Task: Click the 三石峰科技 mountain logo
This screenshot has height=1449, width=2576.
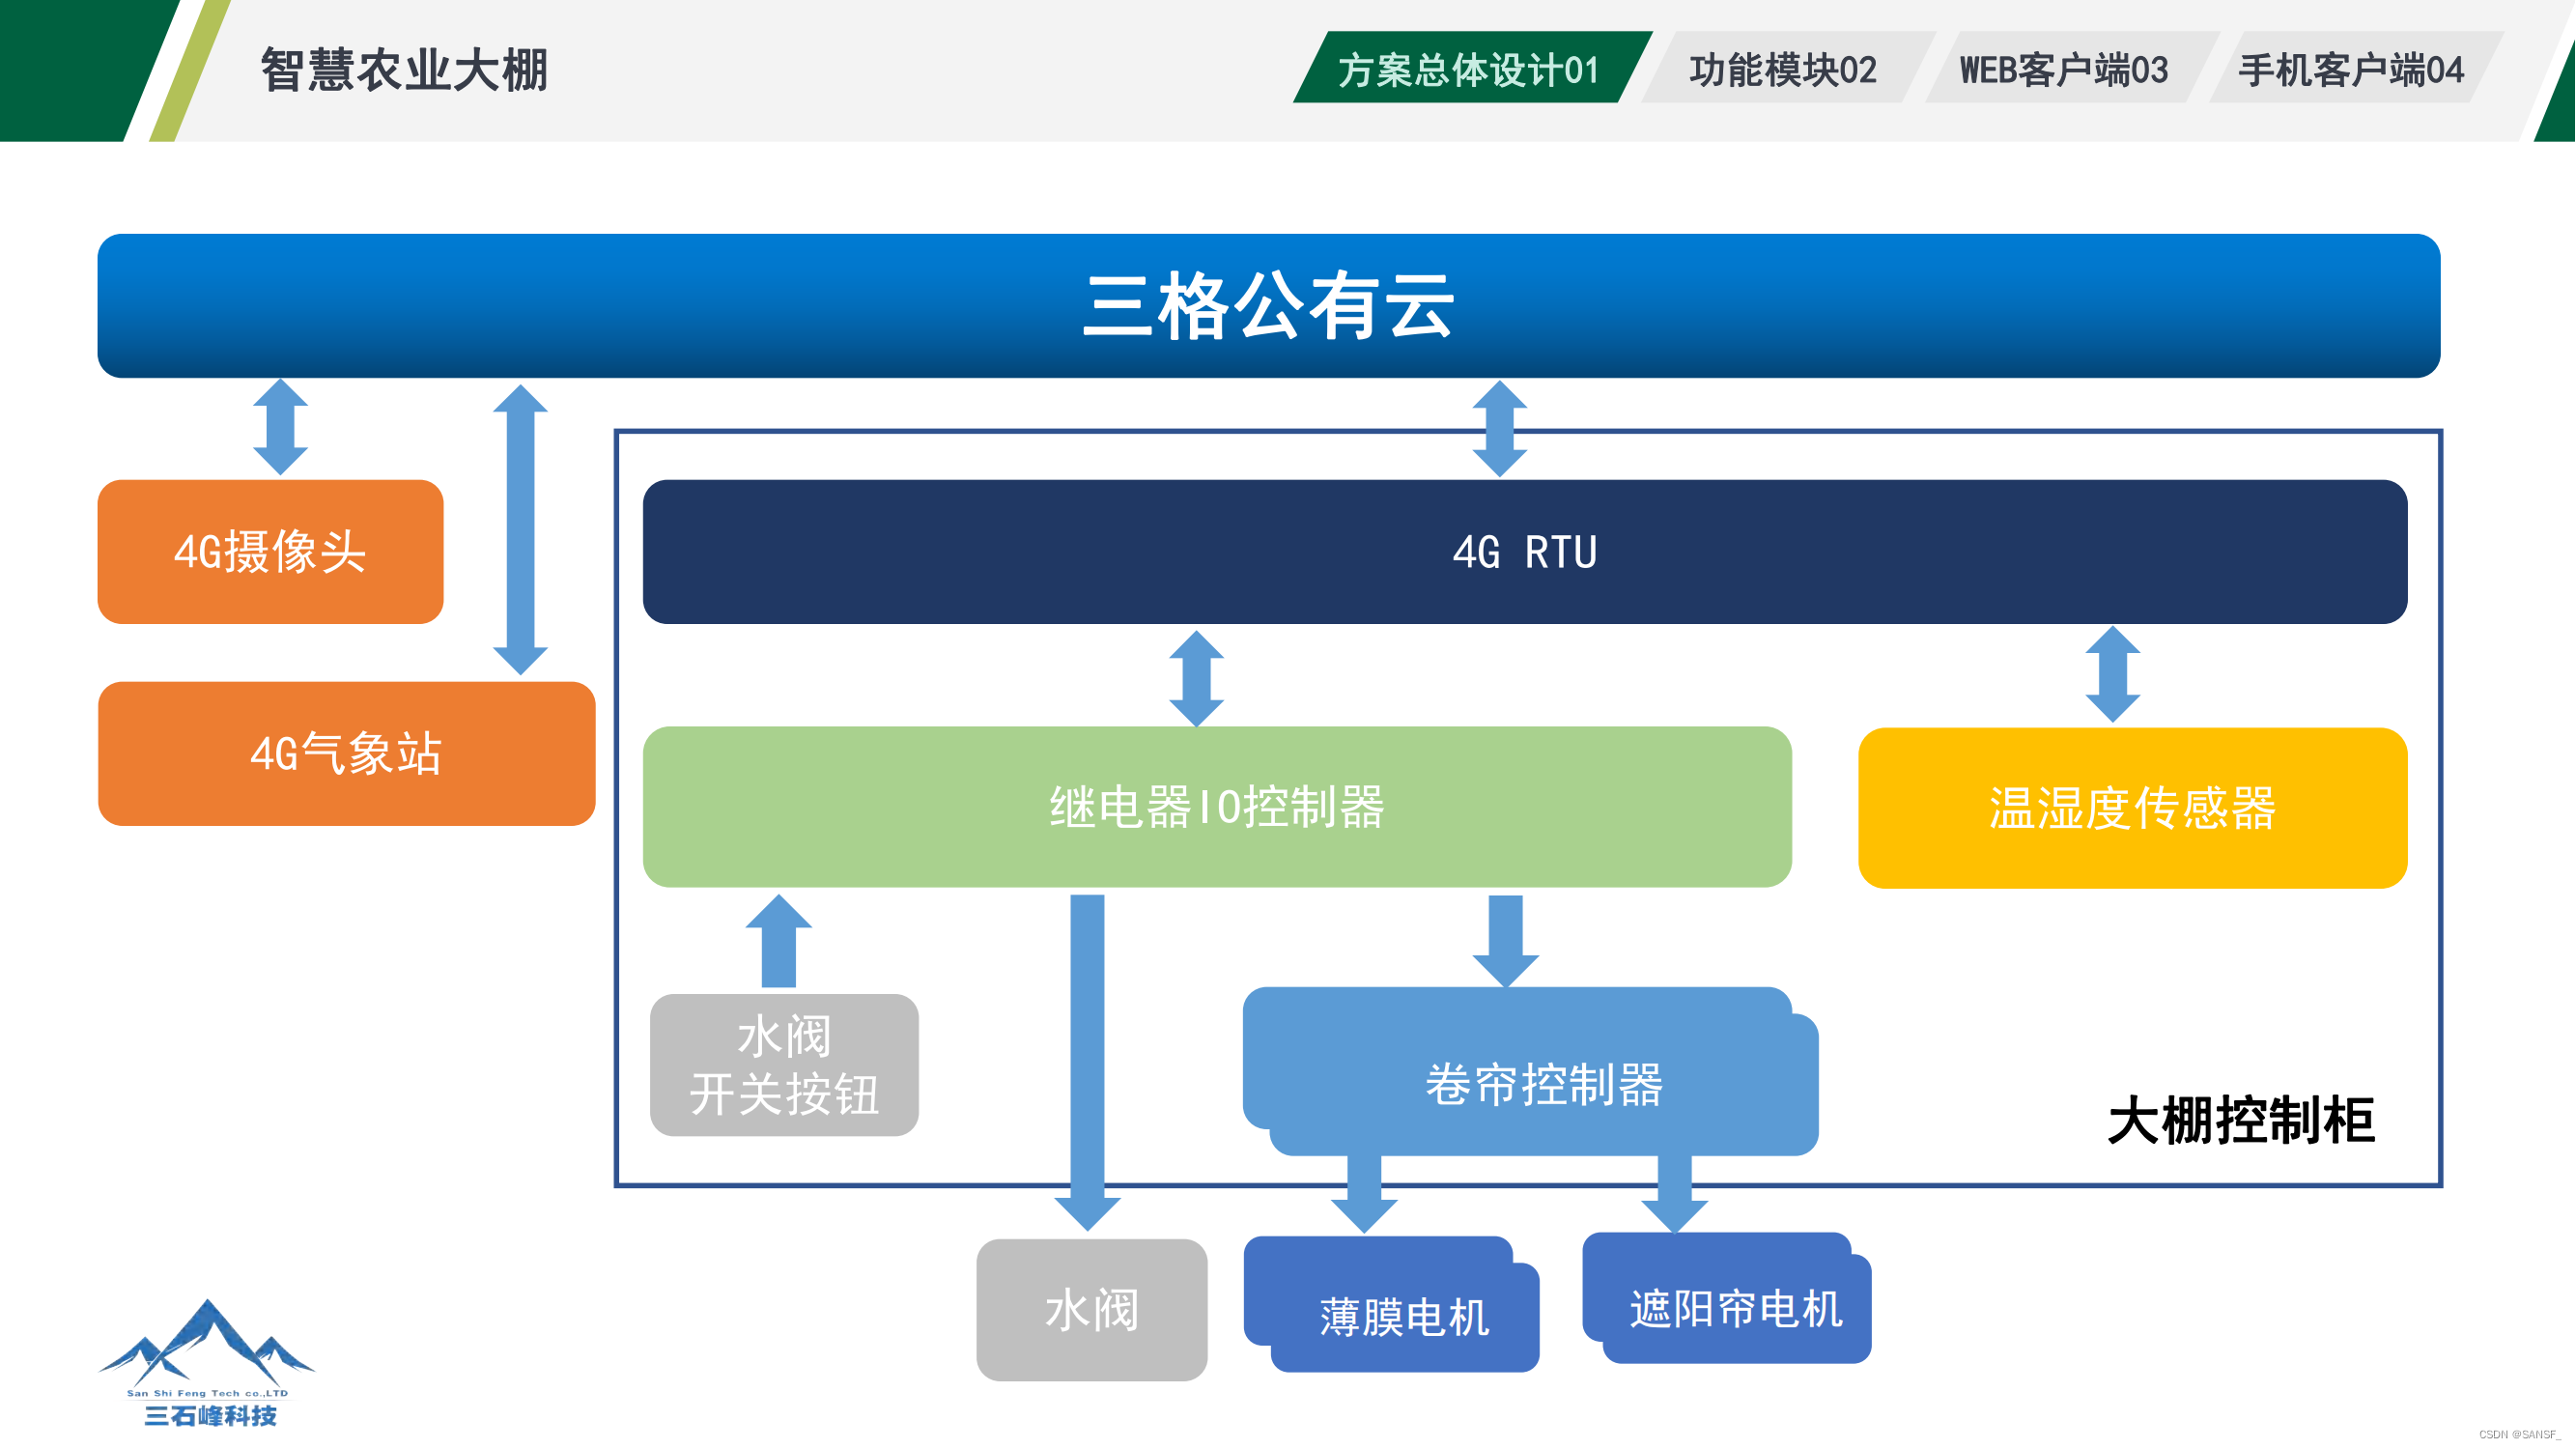Action: pyautogui.click(x=207, y=1361)
